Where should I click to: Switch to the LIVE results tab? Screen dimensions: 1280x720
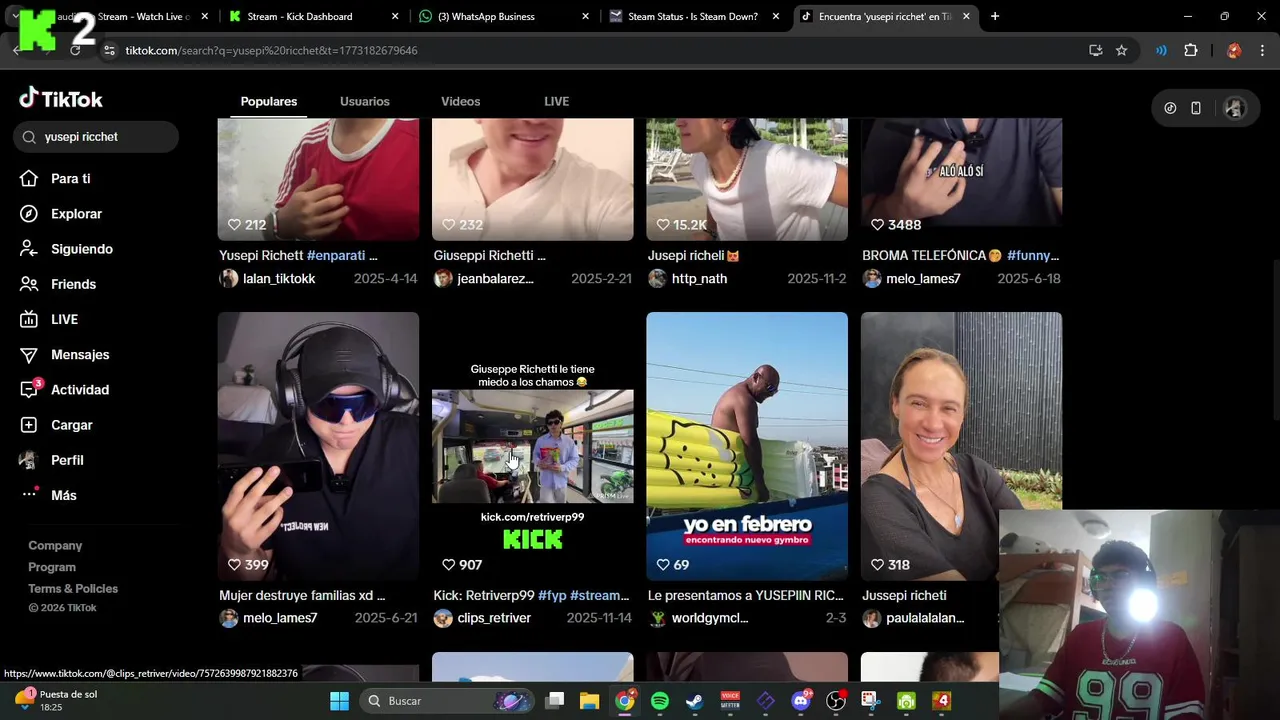tap(557, 101)
